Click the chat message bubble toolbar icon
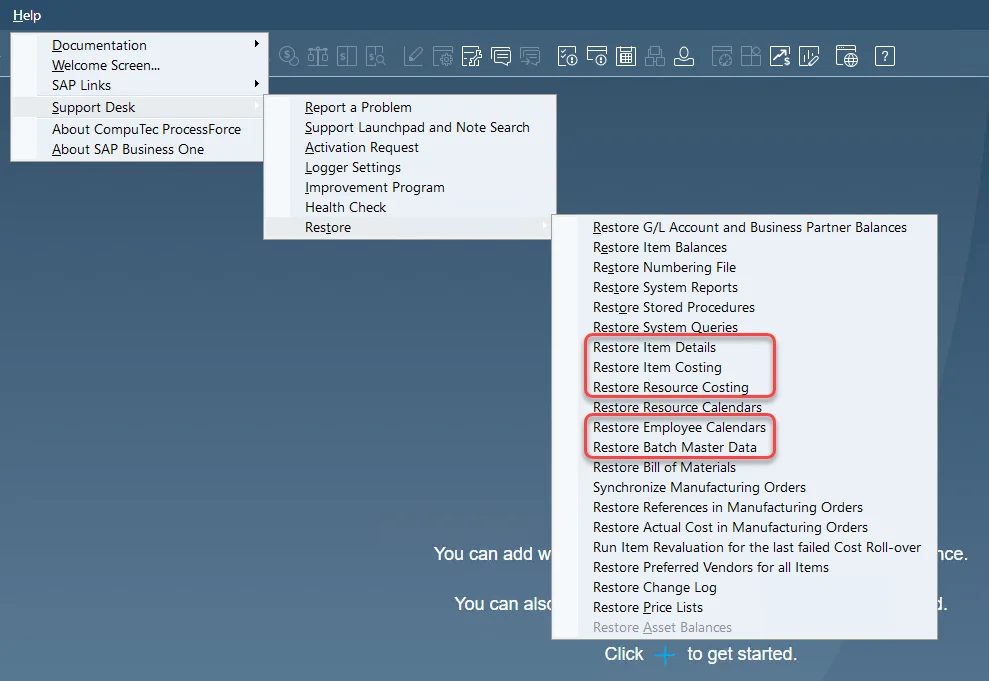The image size is (989, 681). click(501, 56)
